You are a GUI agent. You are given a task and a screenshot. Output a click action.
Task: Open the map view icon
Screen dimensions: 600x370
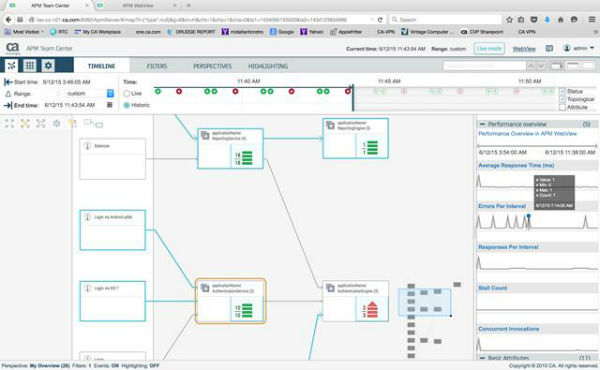pos(11,65)
